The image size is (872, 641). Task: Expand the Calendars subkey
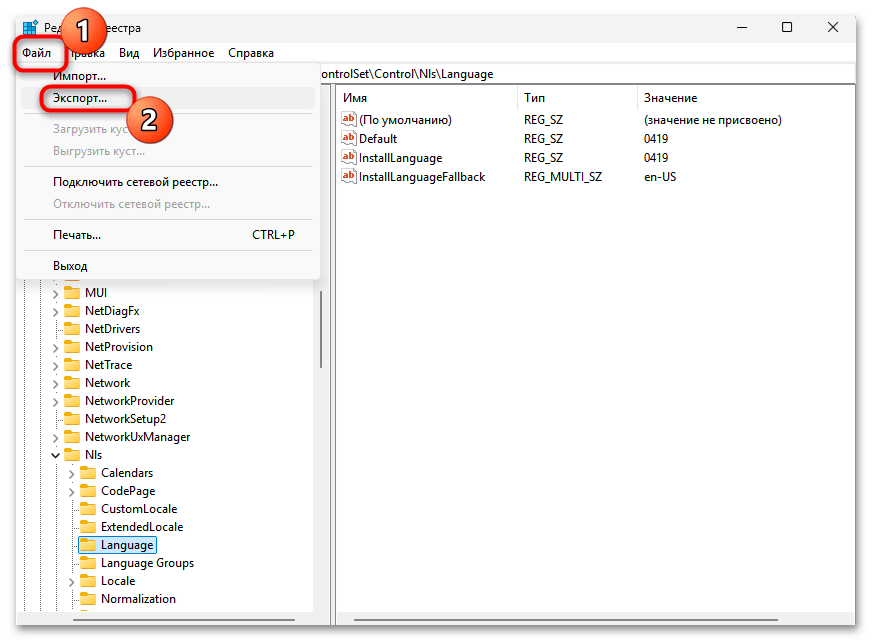[x=72, y=473]
